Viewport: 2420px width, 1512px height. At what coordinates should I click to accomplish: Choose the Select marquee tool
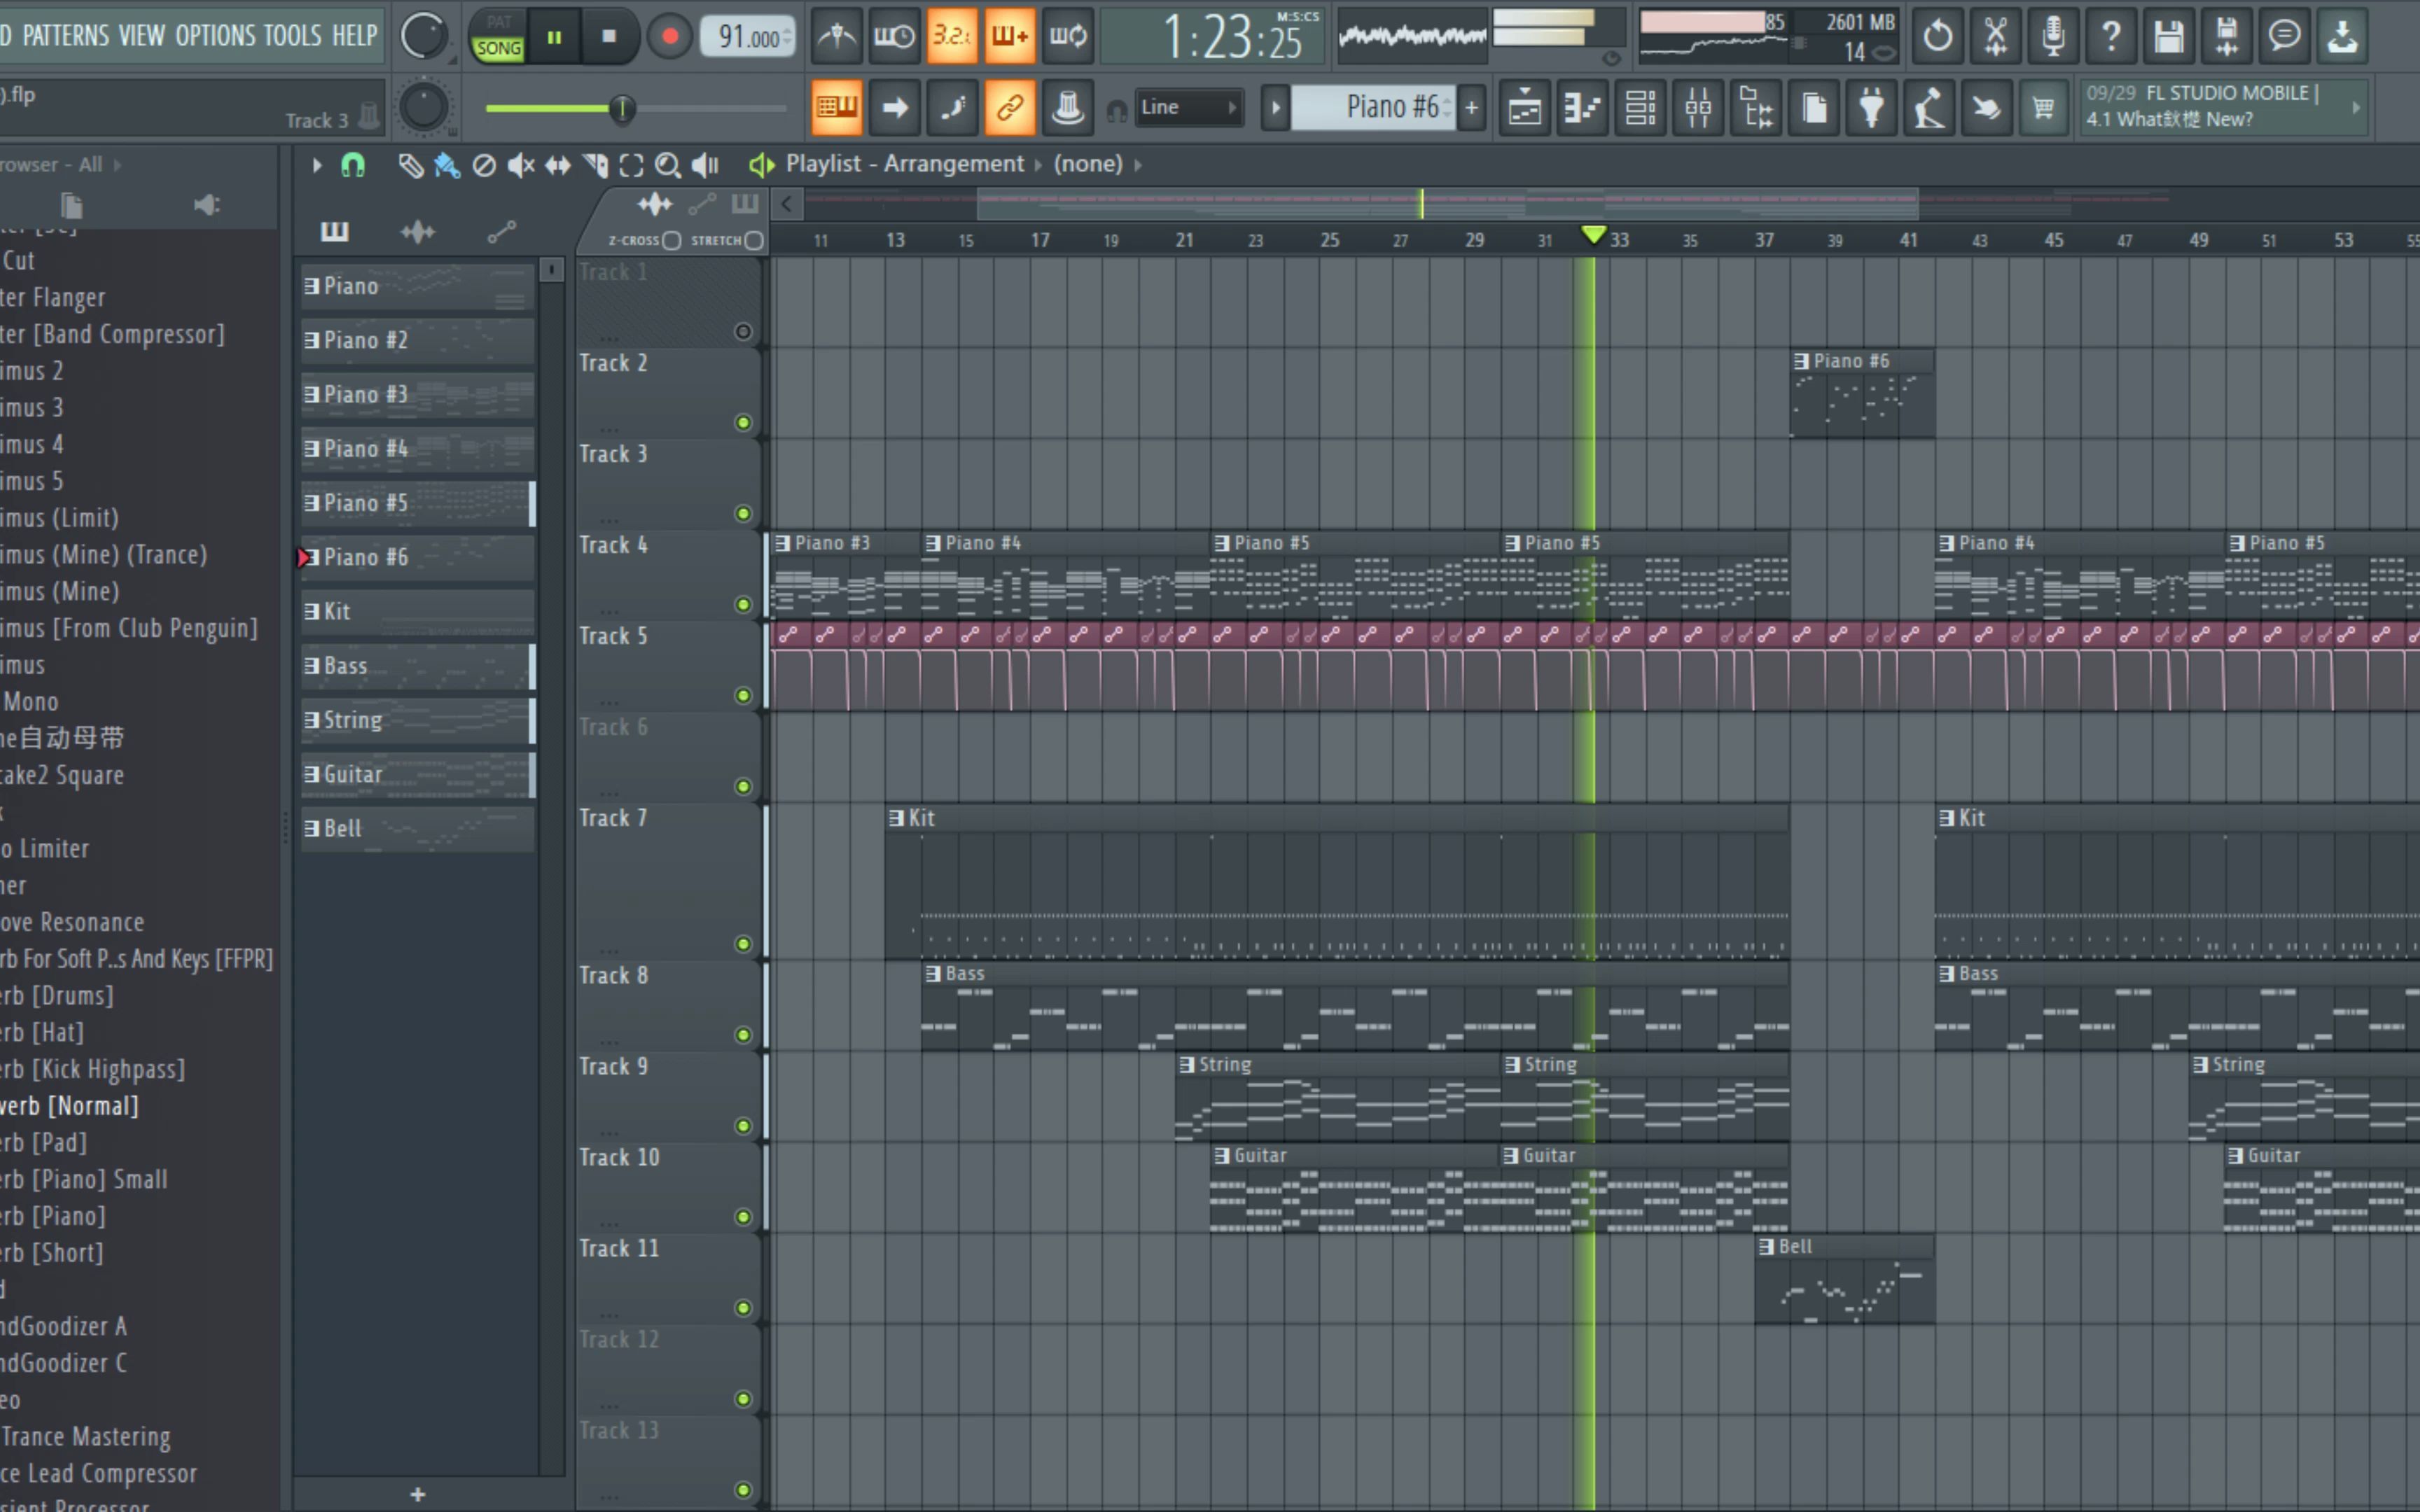(631, 165)
